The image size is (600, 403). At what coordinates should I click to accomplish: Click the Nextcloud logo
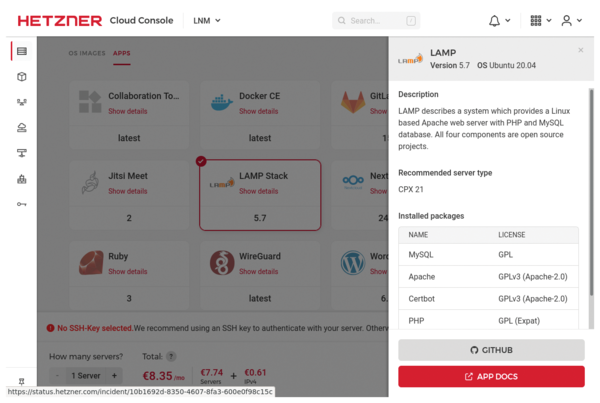point(353,181)
